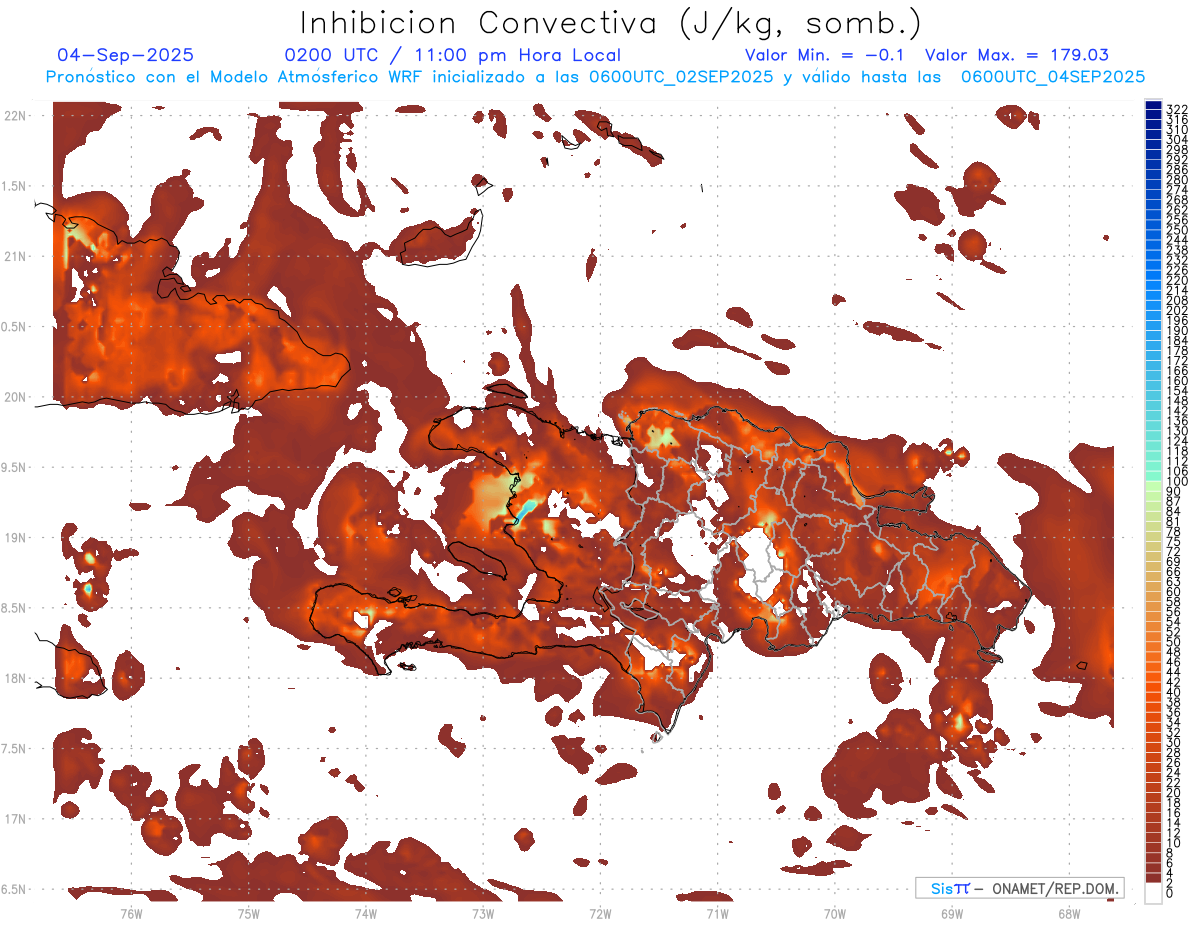Click the "74W" longitude label
Image resolution: width=1200 pixels, height=927 pixels.
coord(365,913)
